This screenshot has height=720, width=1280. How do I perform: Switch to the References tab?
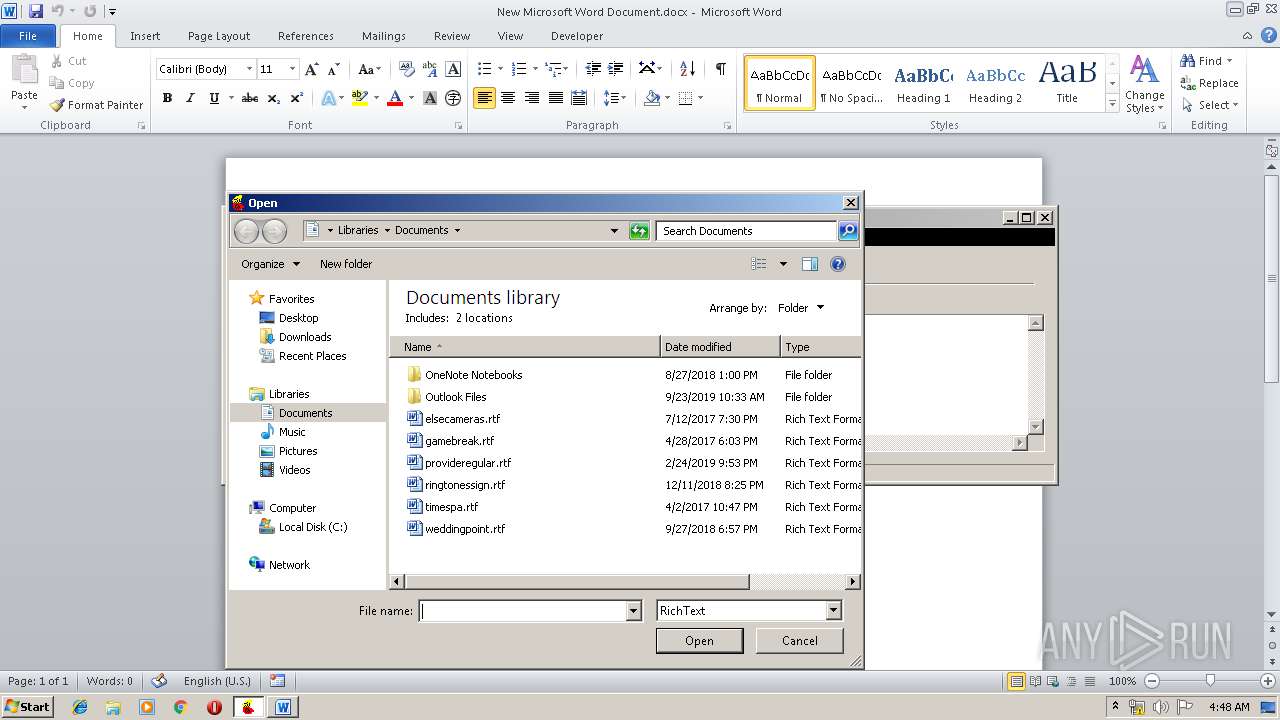(x=306, y=36)
